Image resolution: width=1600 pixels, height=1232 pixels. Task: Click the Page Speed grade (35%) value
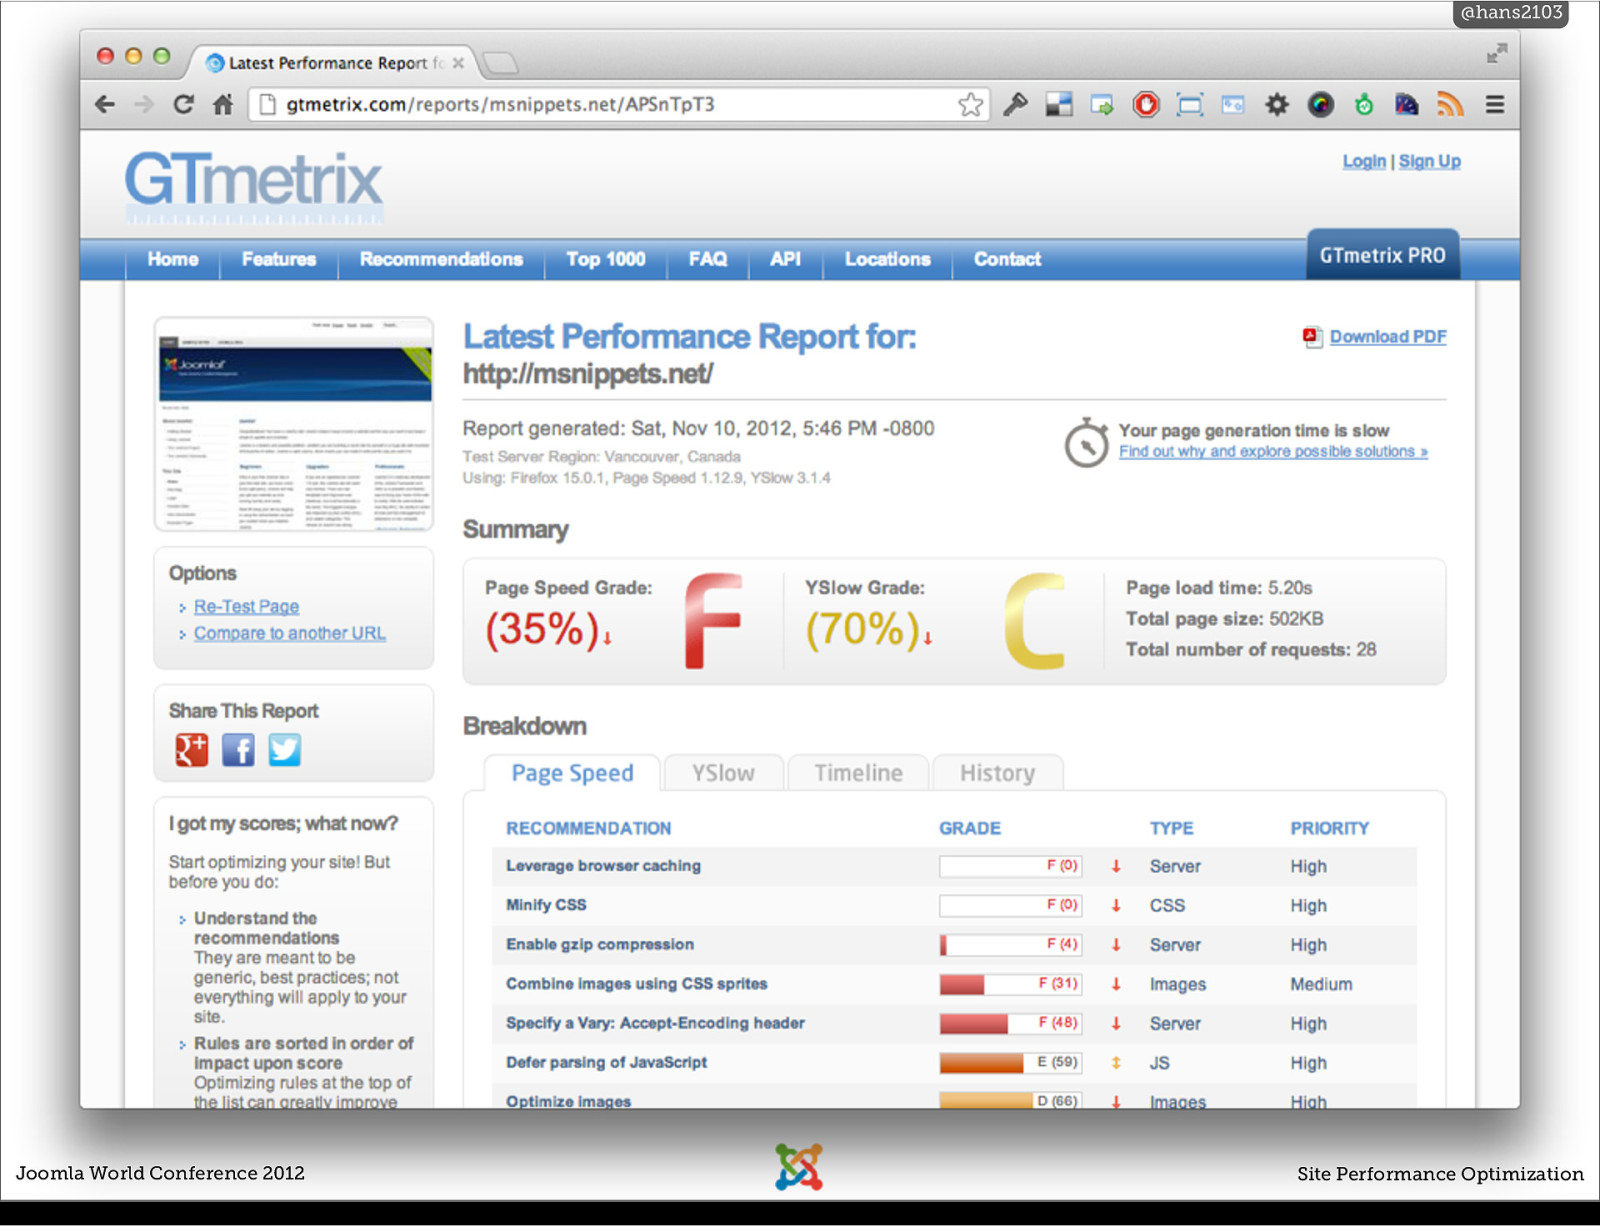(x=542, y=630)
